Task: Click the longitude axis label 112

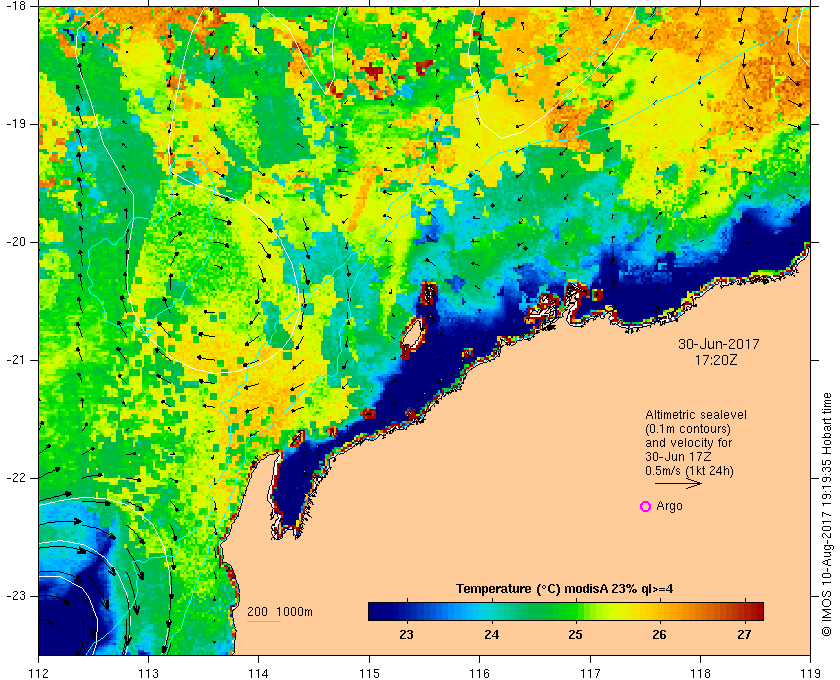Action: 39,672
